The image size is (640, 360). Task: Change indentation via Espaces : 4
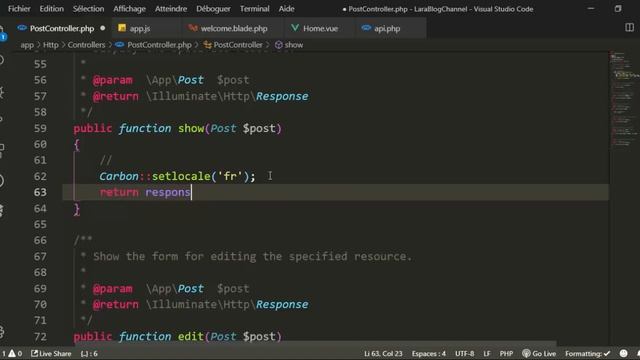pos(429,353)
